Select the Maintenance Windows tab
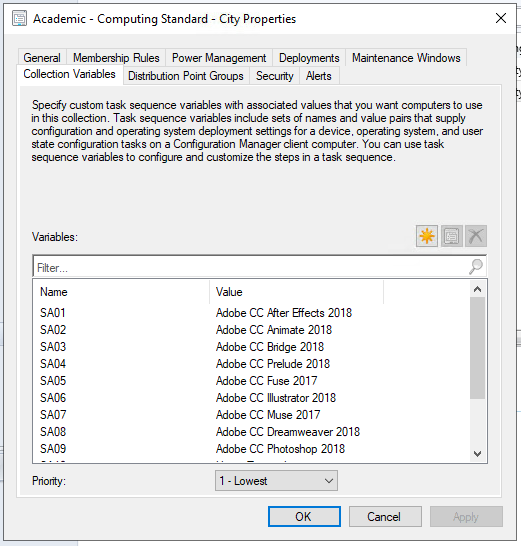The width and height of the screenshot is (521, 546). click(406, 58)
